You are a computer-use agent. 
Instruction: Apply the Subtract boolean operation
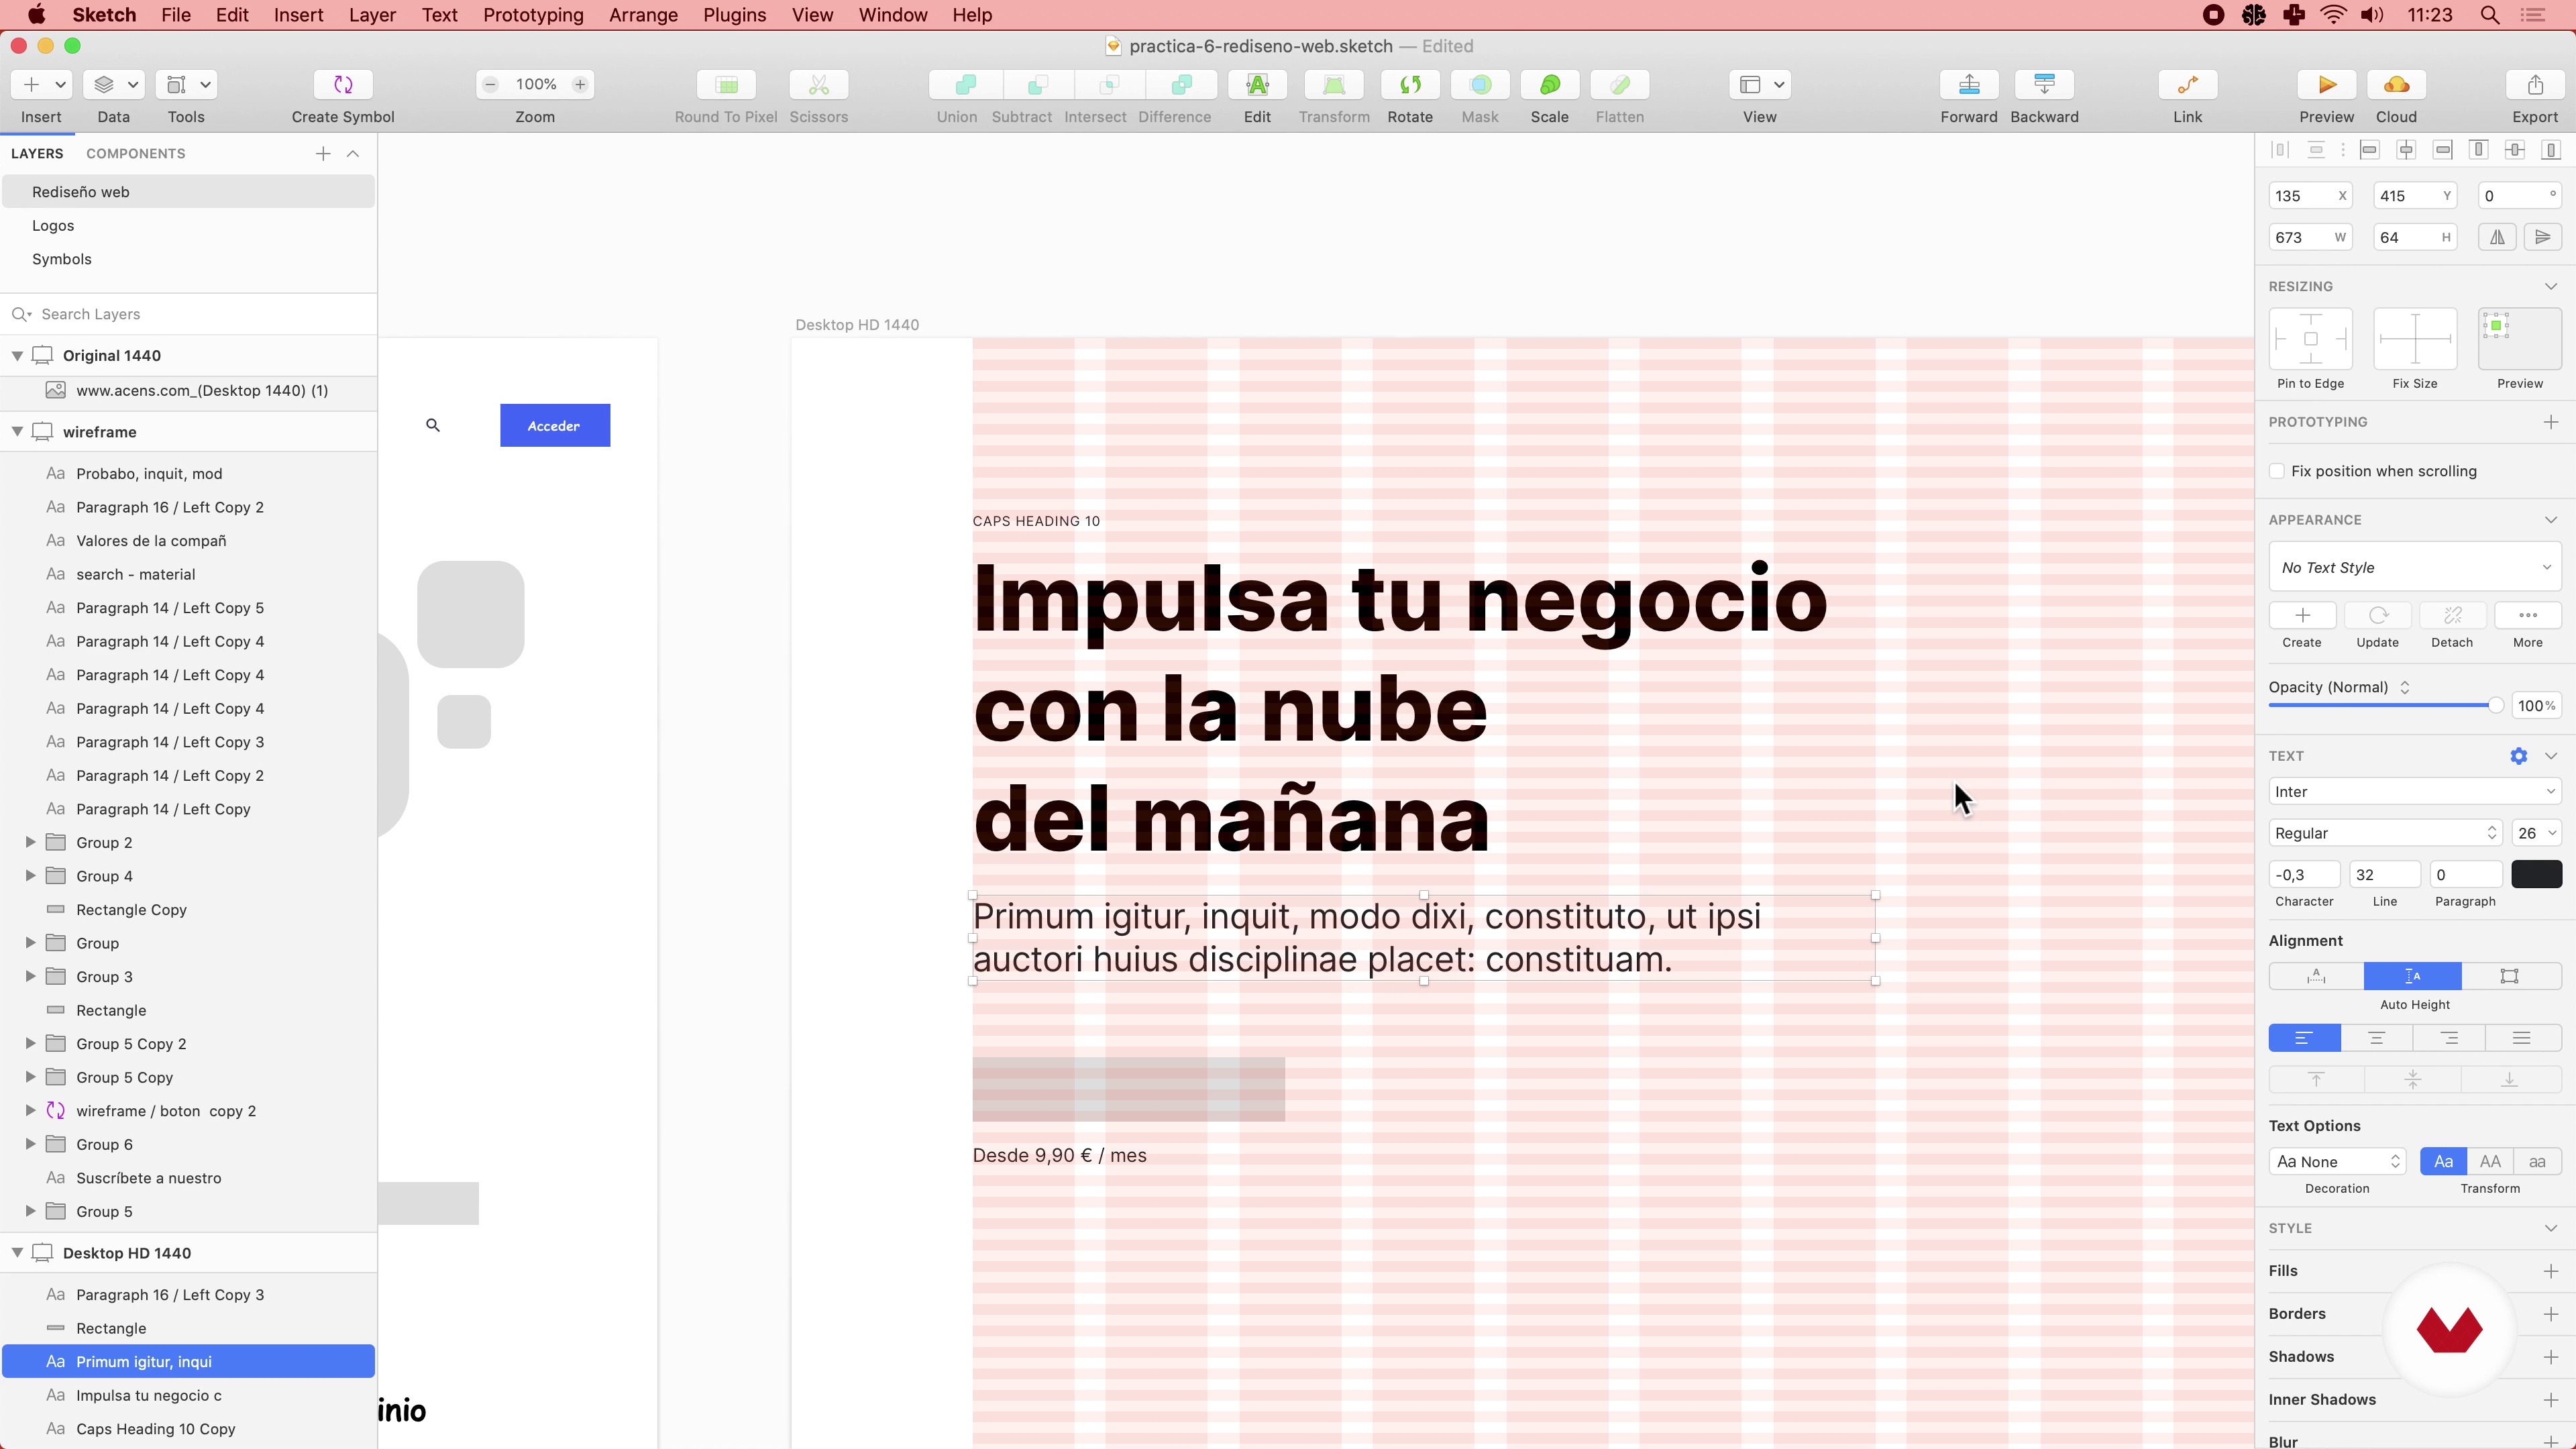[1037, 85]
